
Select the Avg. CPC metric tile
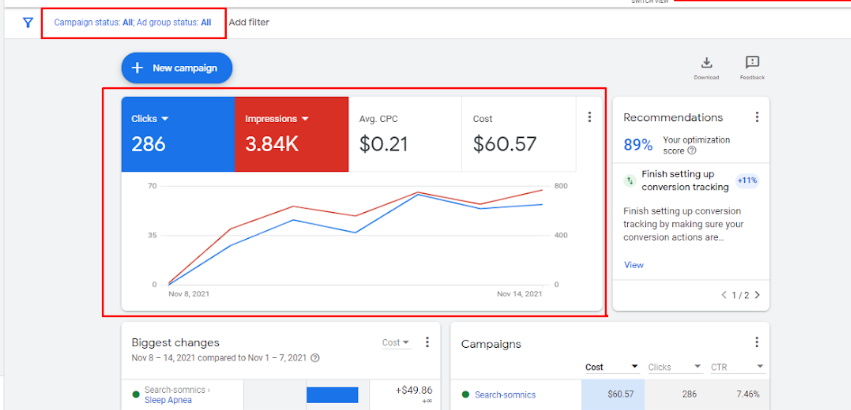click(404, 134)
